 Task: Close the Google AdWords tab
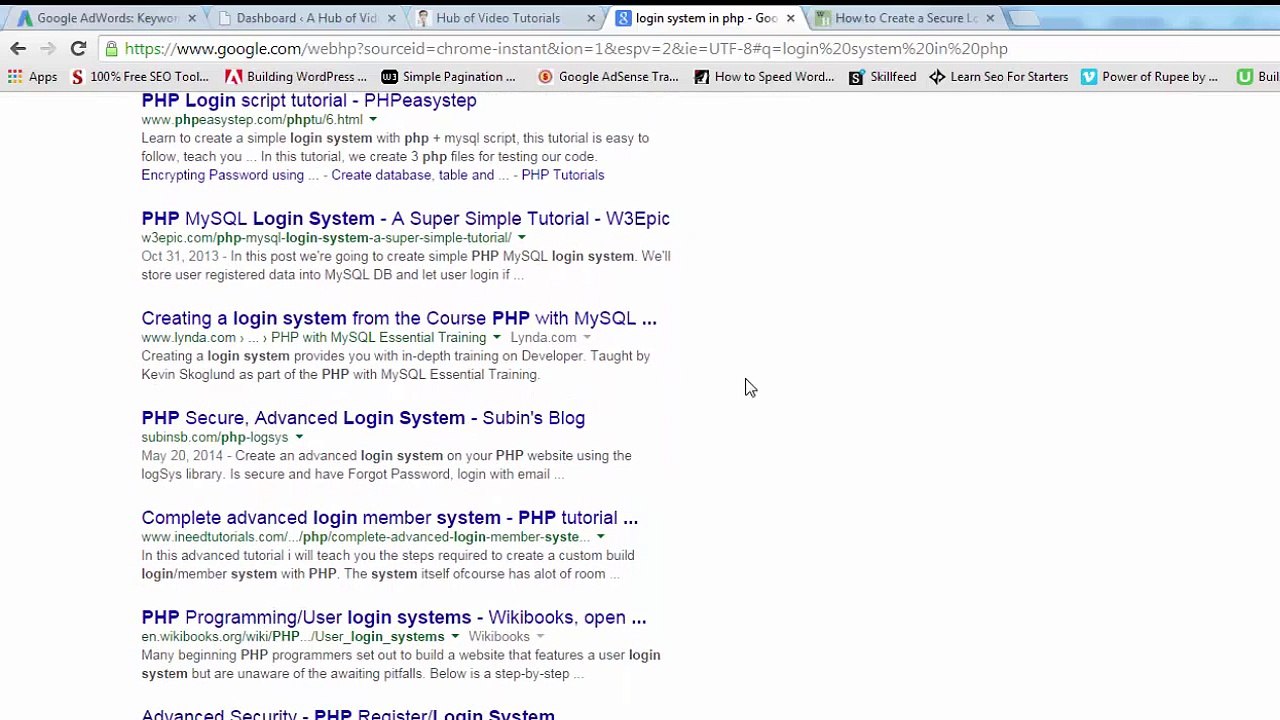coord(191,18)
